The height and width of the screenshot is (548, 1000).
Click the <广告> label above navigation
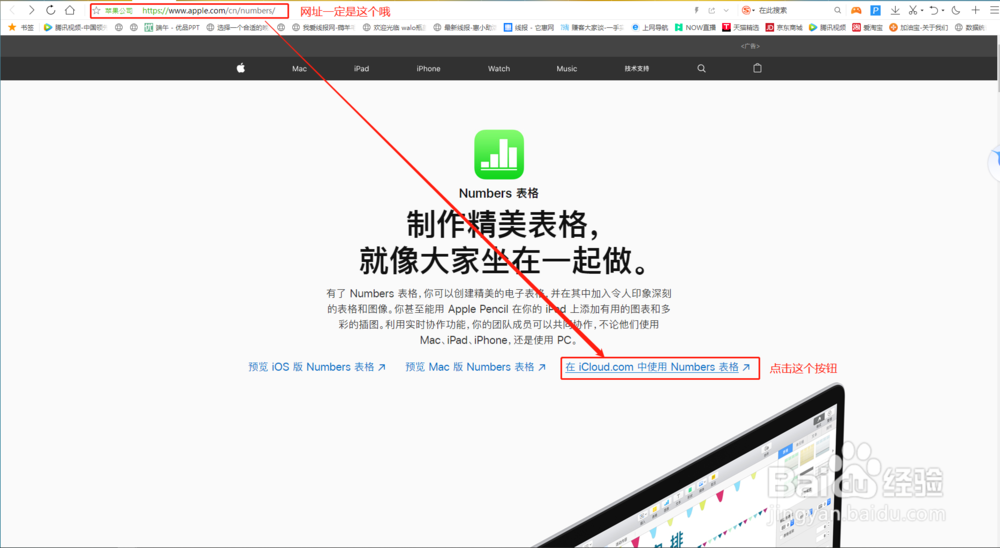coord(750,46)
